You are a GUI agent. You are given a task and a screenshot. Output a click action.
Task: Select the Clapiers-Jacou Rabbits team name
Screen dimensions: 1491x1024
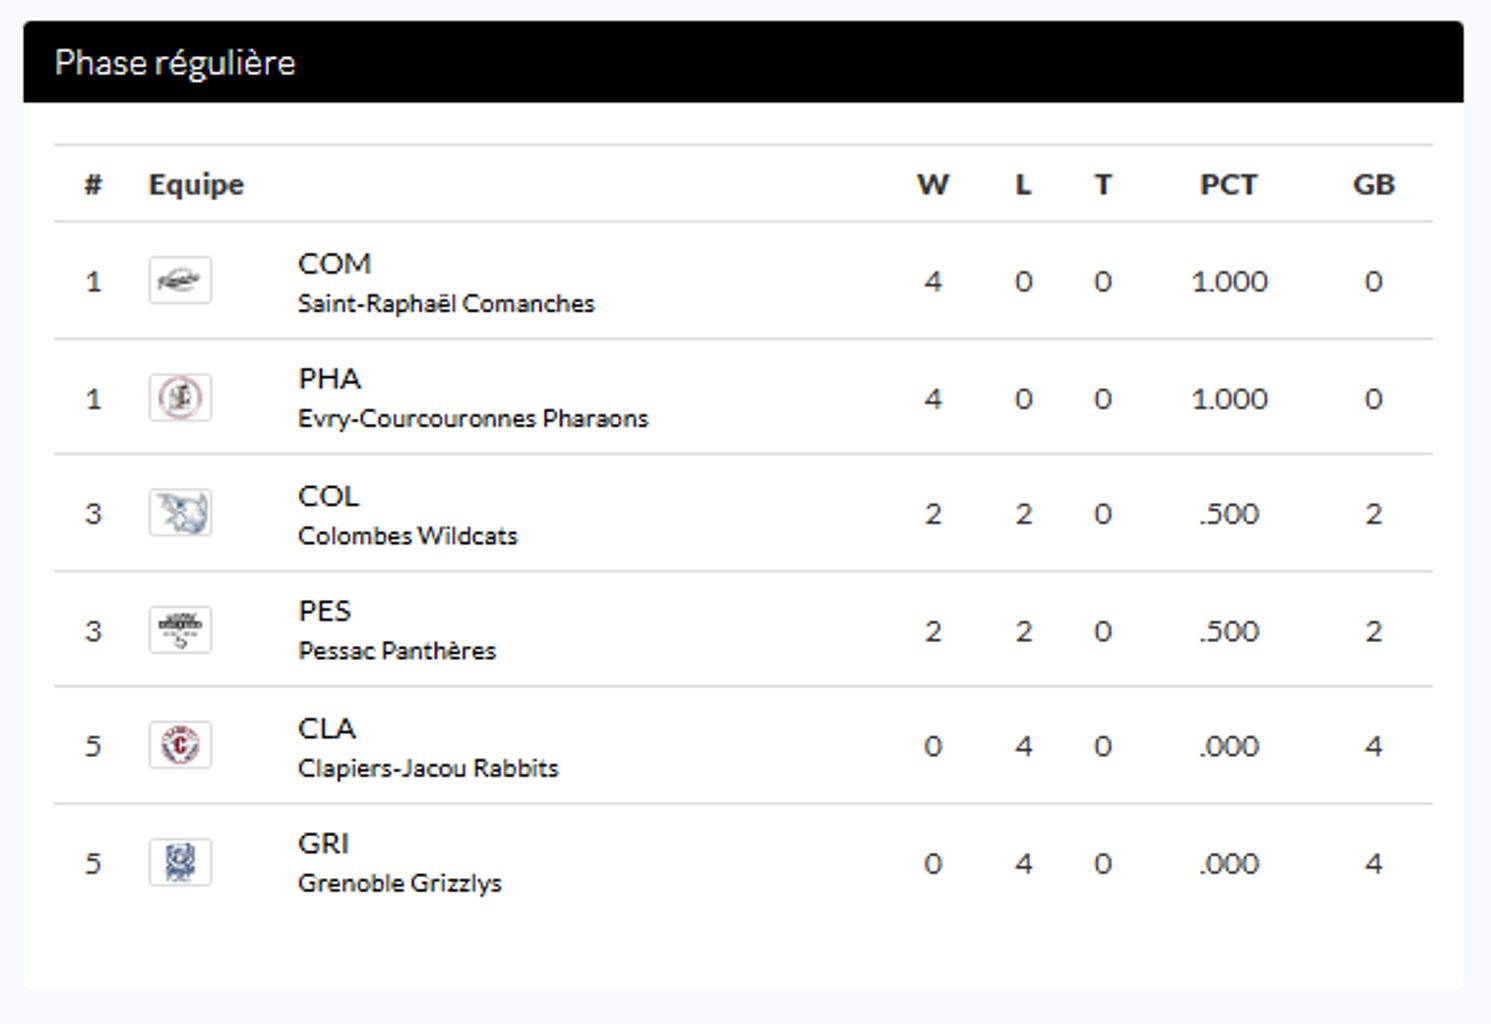pyautogui.click(x=427, y=768)
